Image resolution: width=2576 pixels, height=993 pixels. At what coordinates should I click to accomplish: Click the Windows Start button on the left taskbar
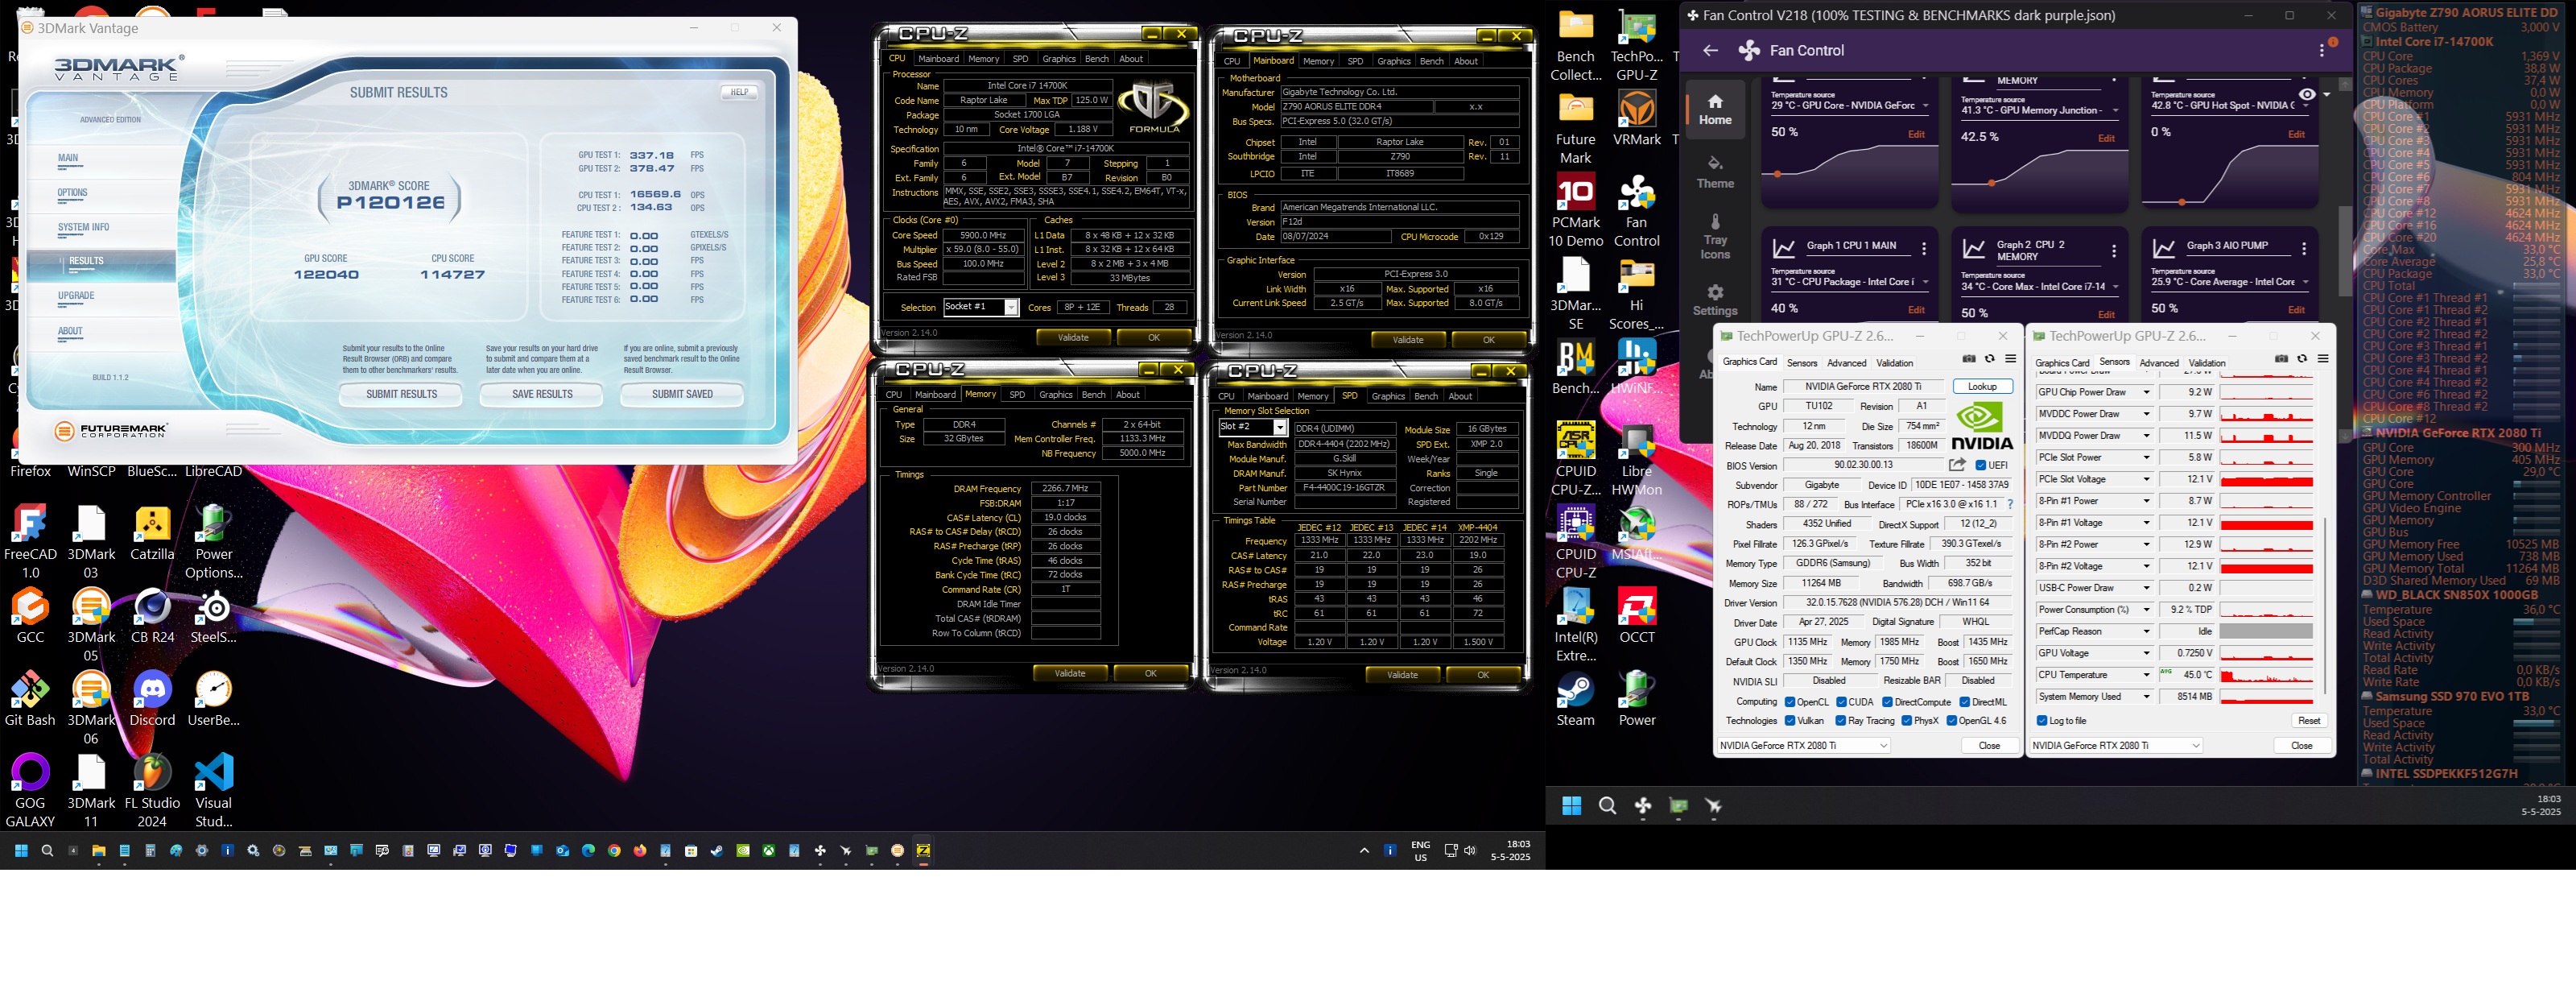(x=20, y=851)
